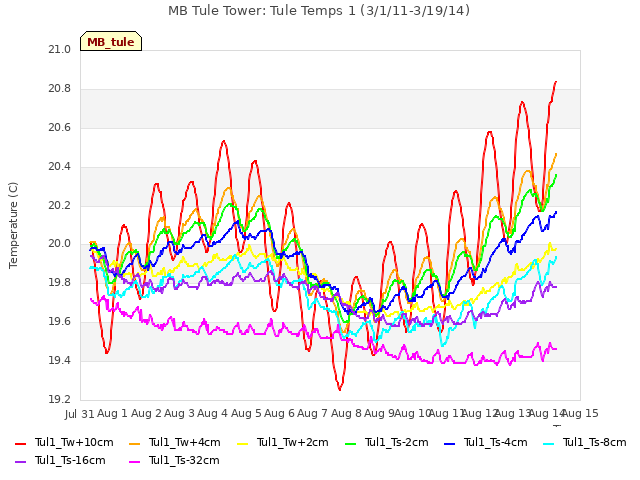Click magenta swatch for Tul1_Ts-32cm

[x=134, y=461]
